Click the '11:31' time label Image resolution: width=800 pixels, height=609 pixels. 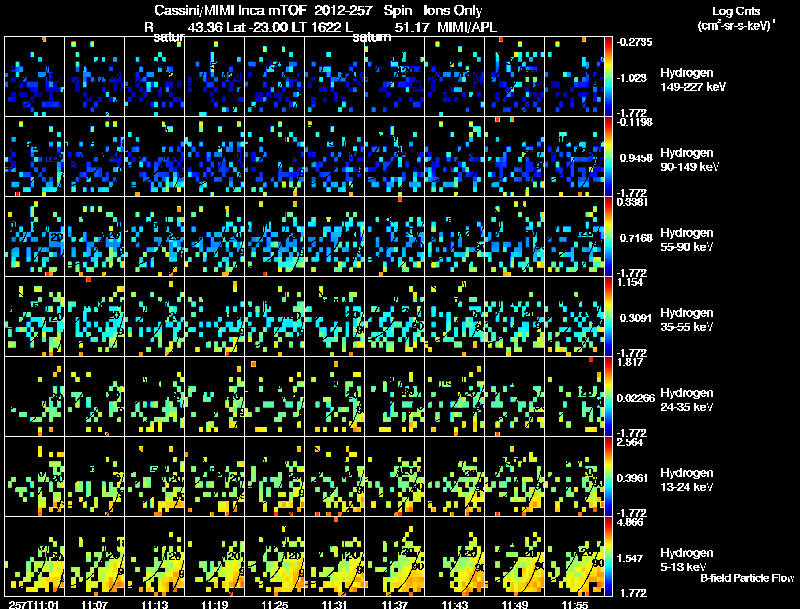(334, 604)
